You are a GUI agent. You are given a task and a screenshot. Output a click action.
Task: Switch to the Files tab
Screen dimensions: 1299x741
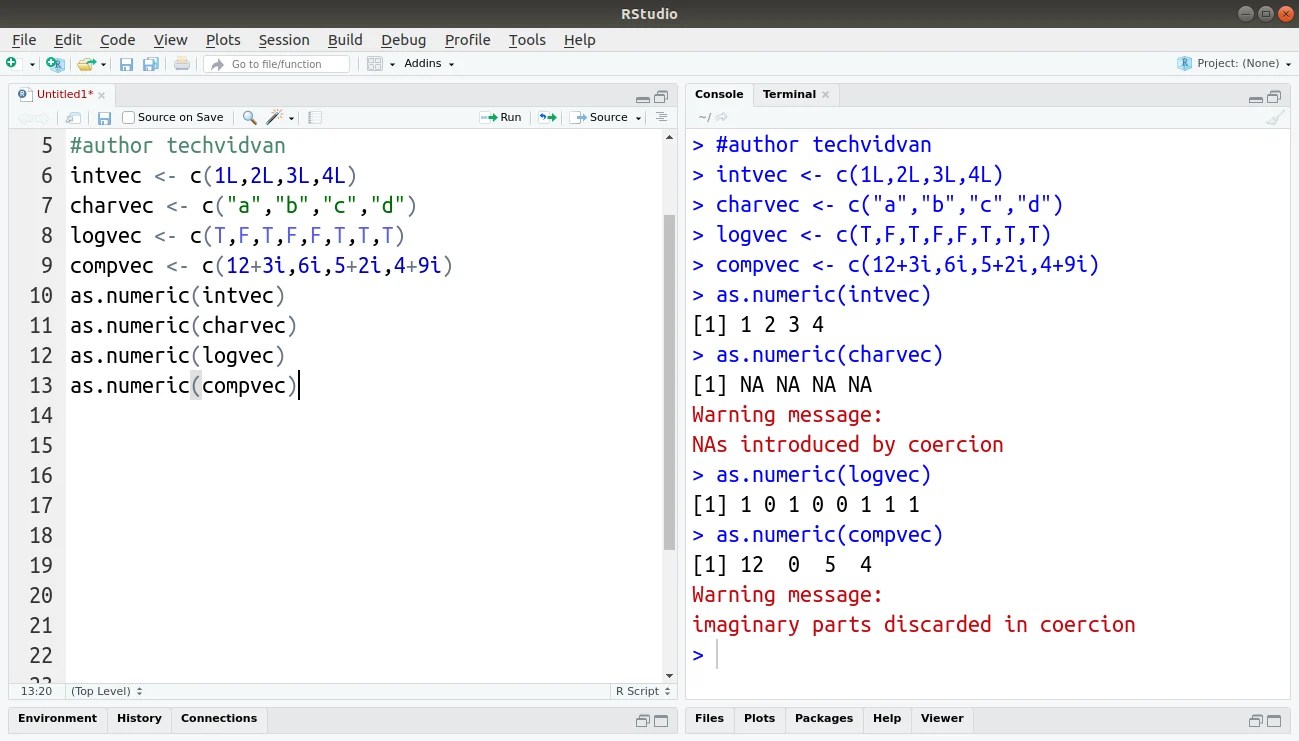[x=709, y=718]
